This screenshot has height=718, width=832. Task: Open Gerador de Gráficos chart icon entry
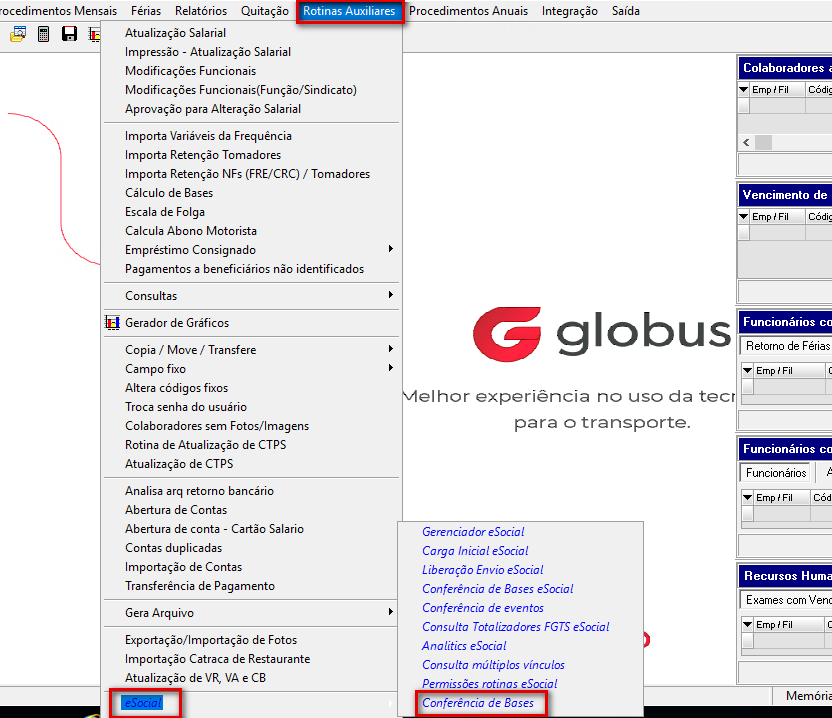[x=112, y=323]
